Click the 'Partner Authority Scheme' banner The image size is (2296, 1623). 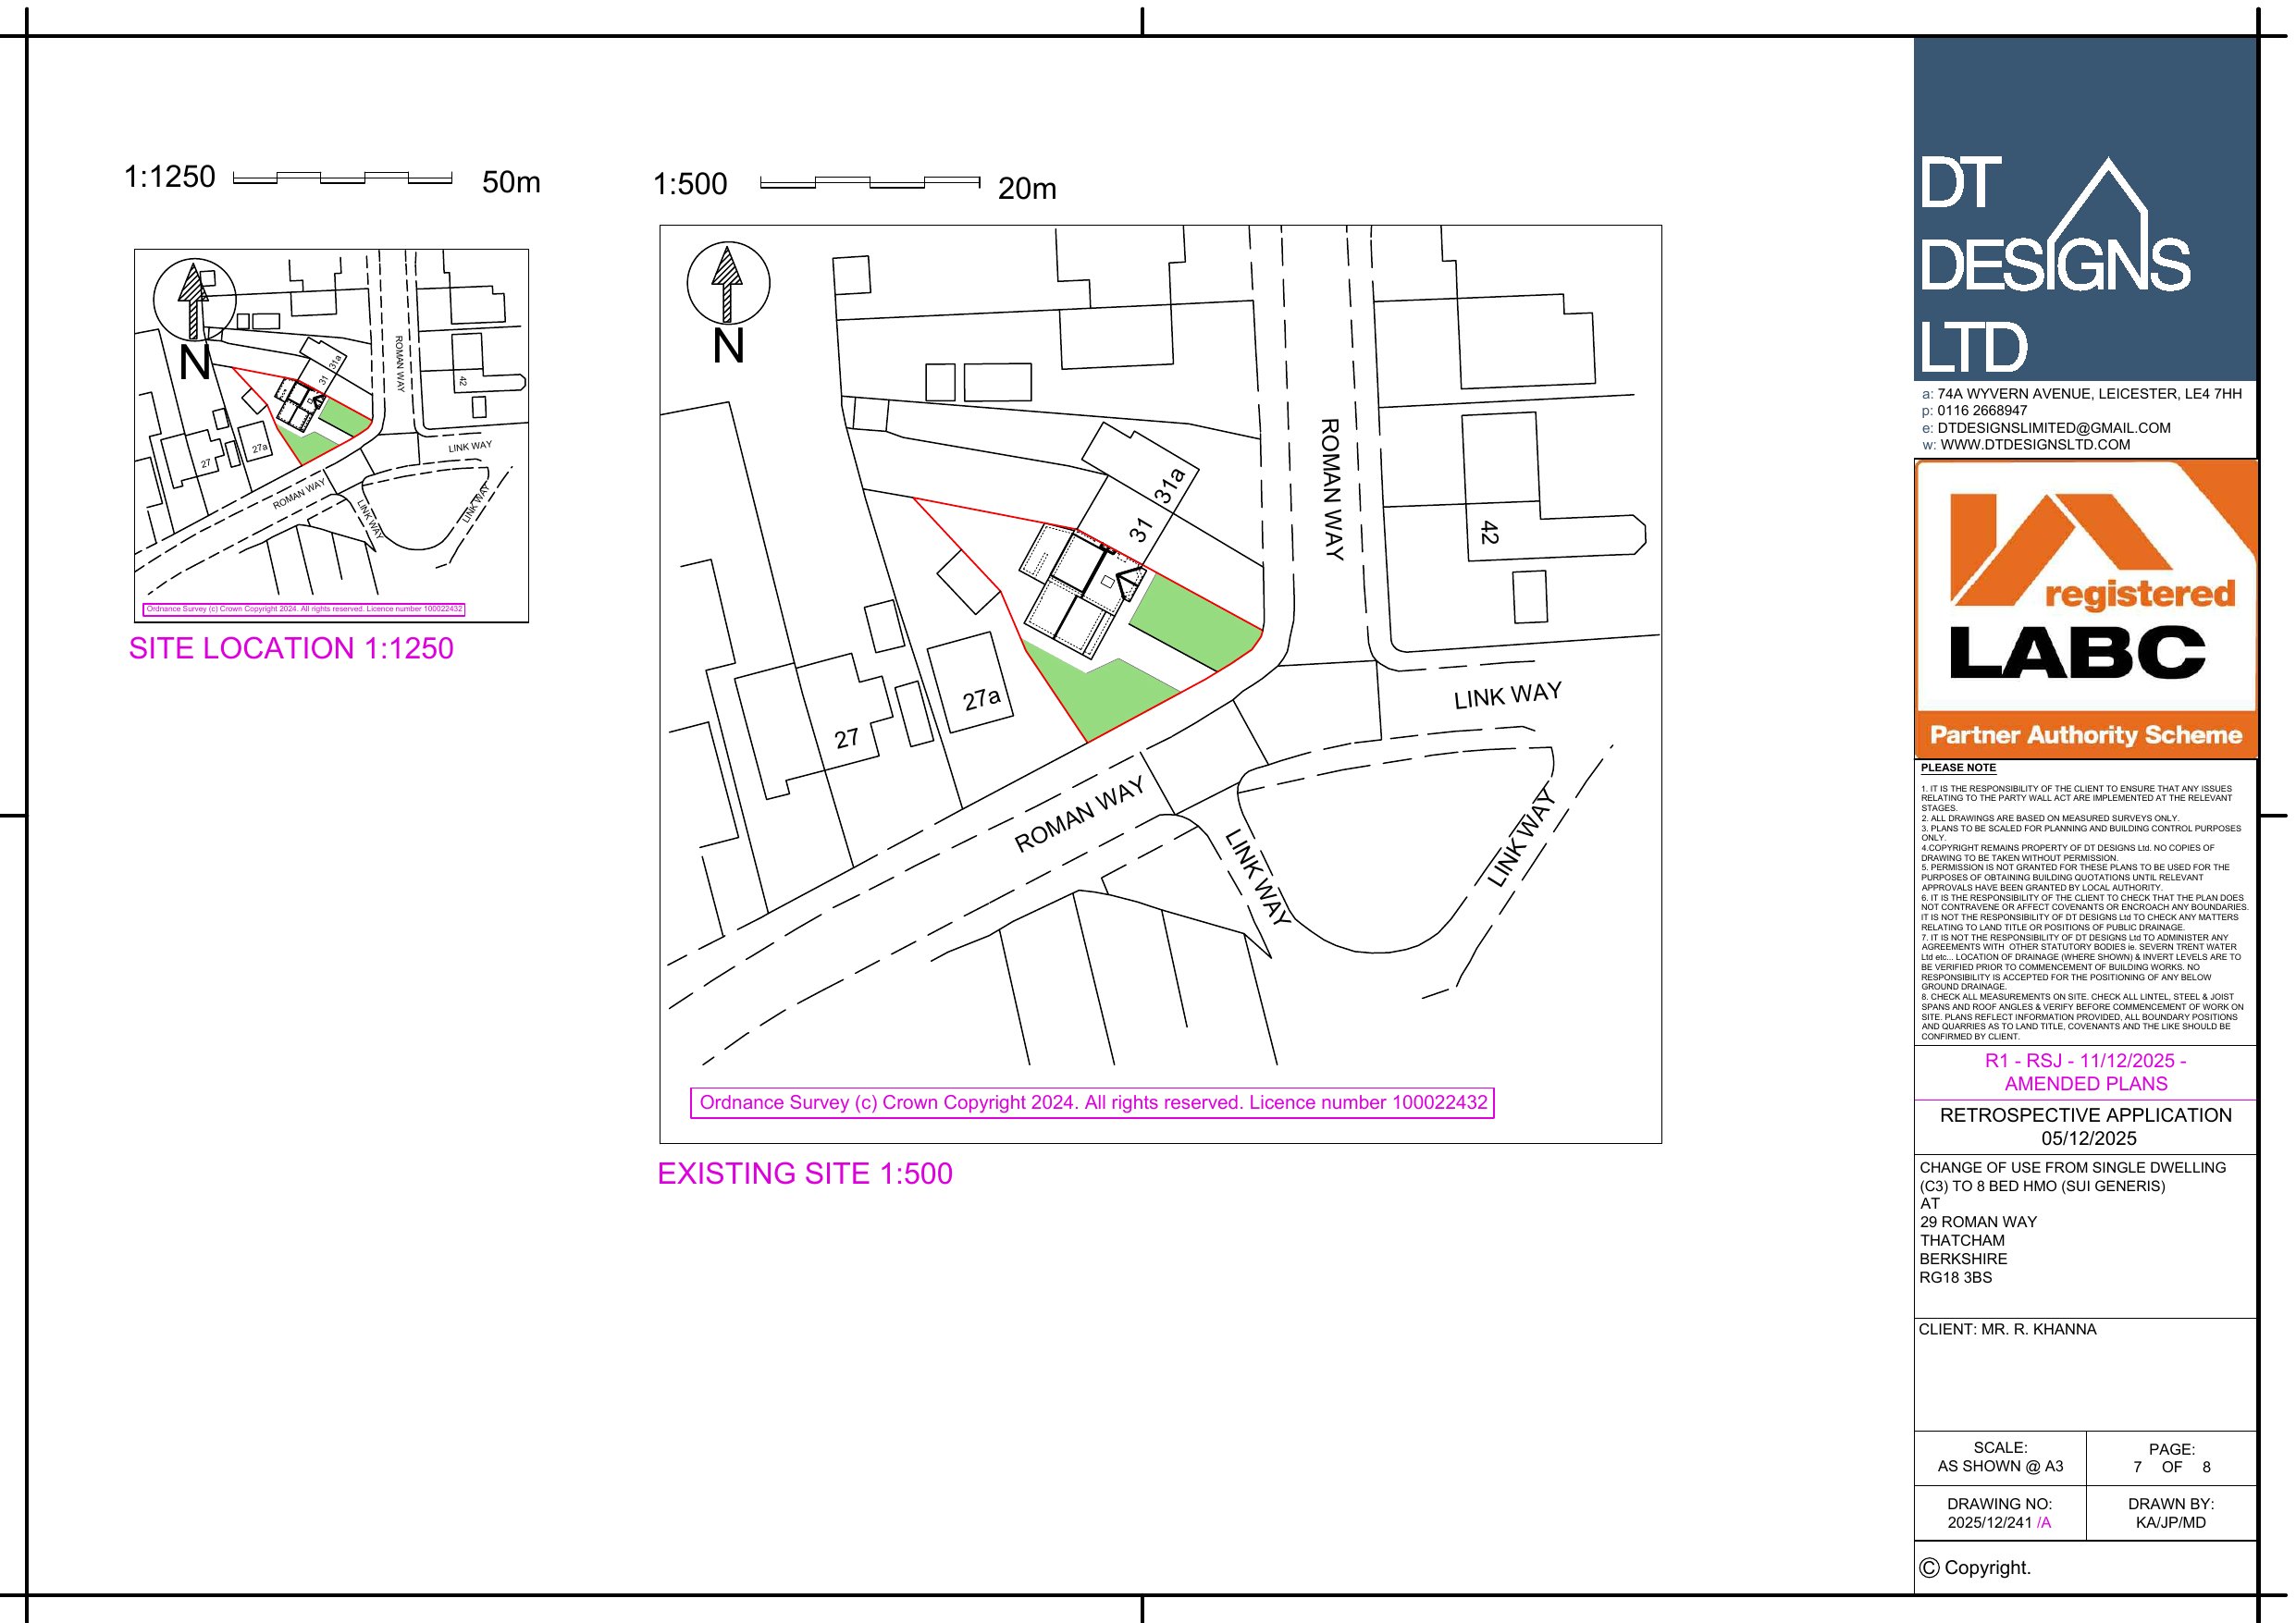tap(2085, 735)
